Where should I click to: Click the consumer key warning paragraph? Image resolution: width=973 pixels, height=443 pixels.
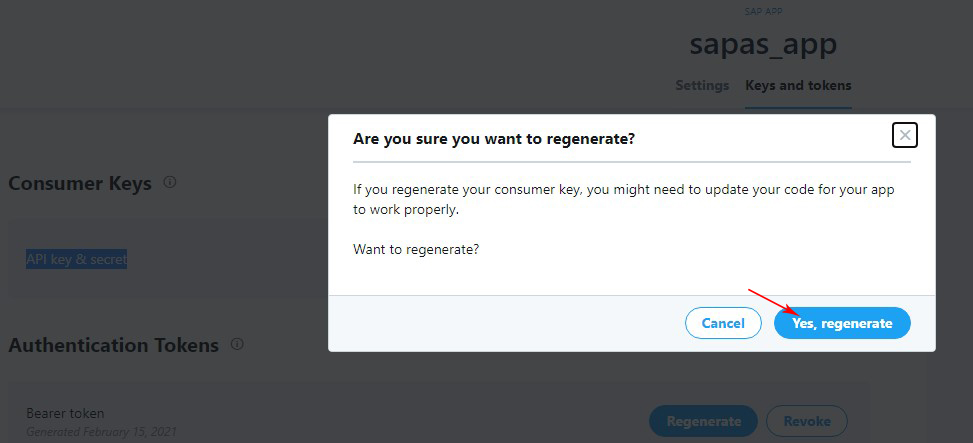tap(624, 199)
